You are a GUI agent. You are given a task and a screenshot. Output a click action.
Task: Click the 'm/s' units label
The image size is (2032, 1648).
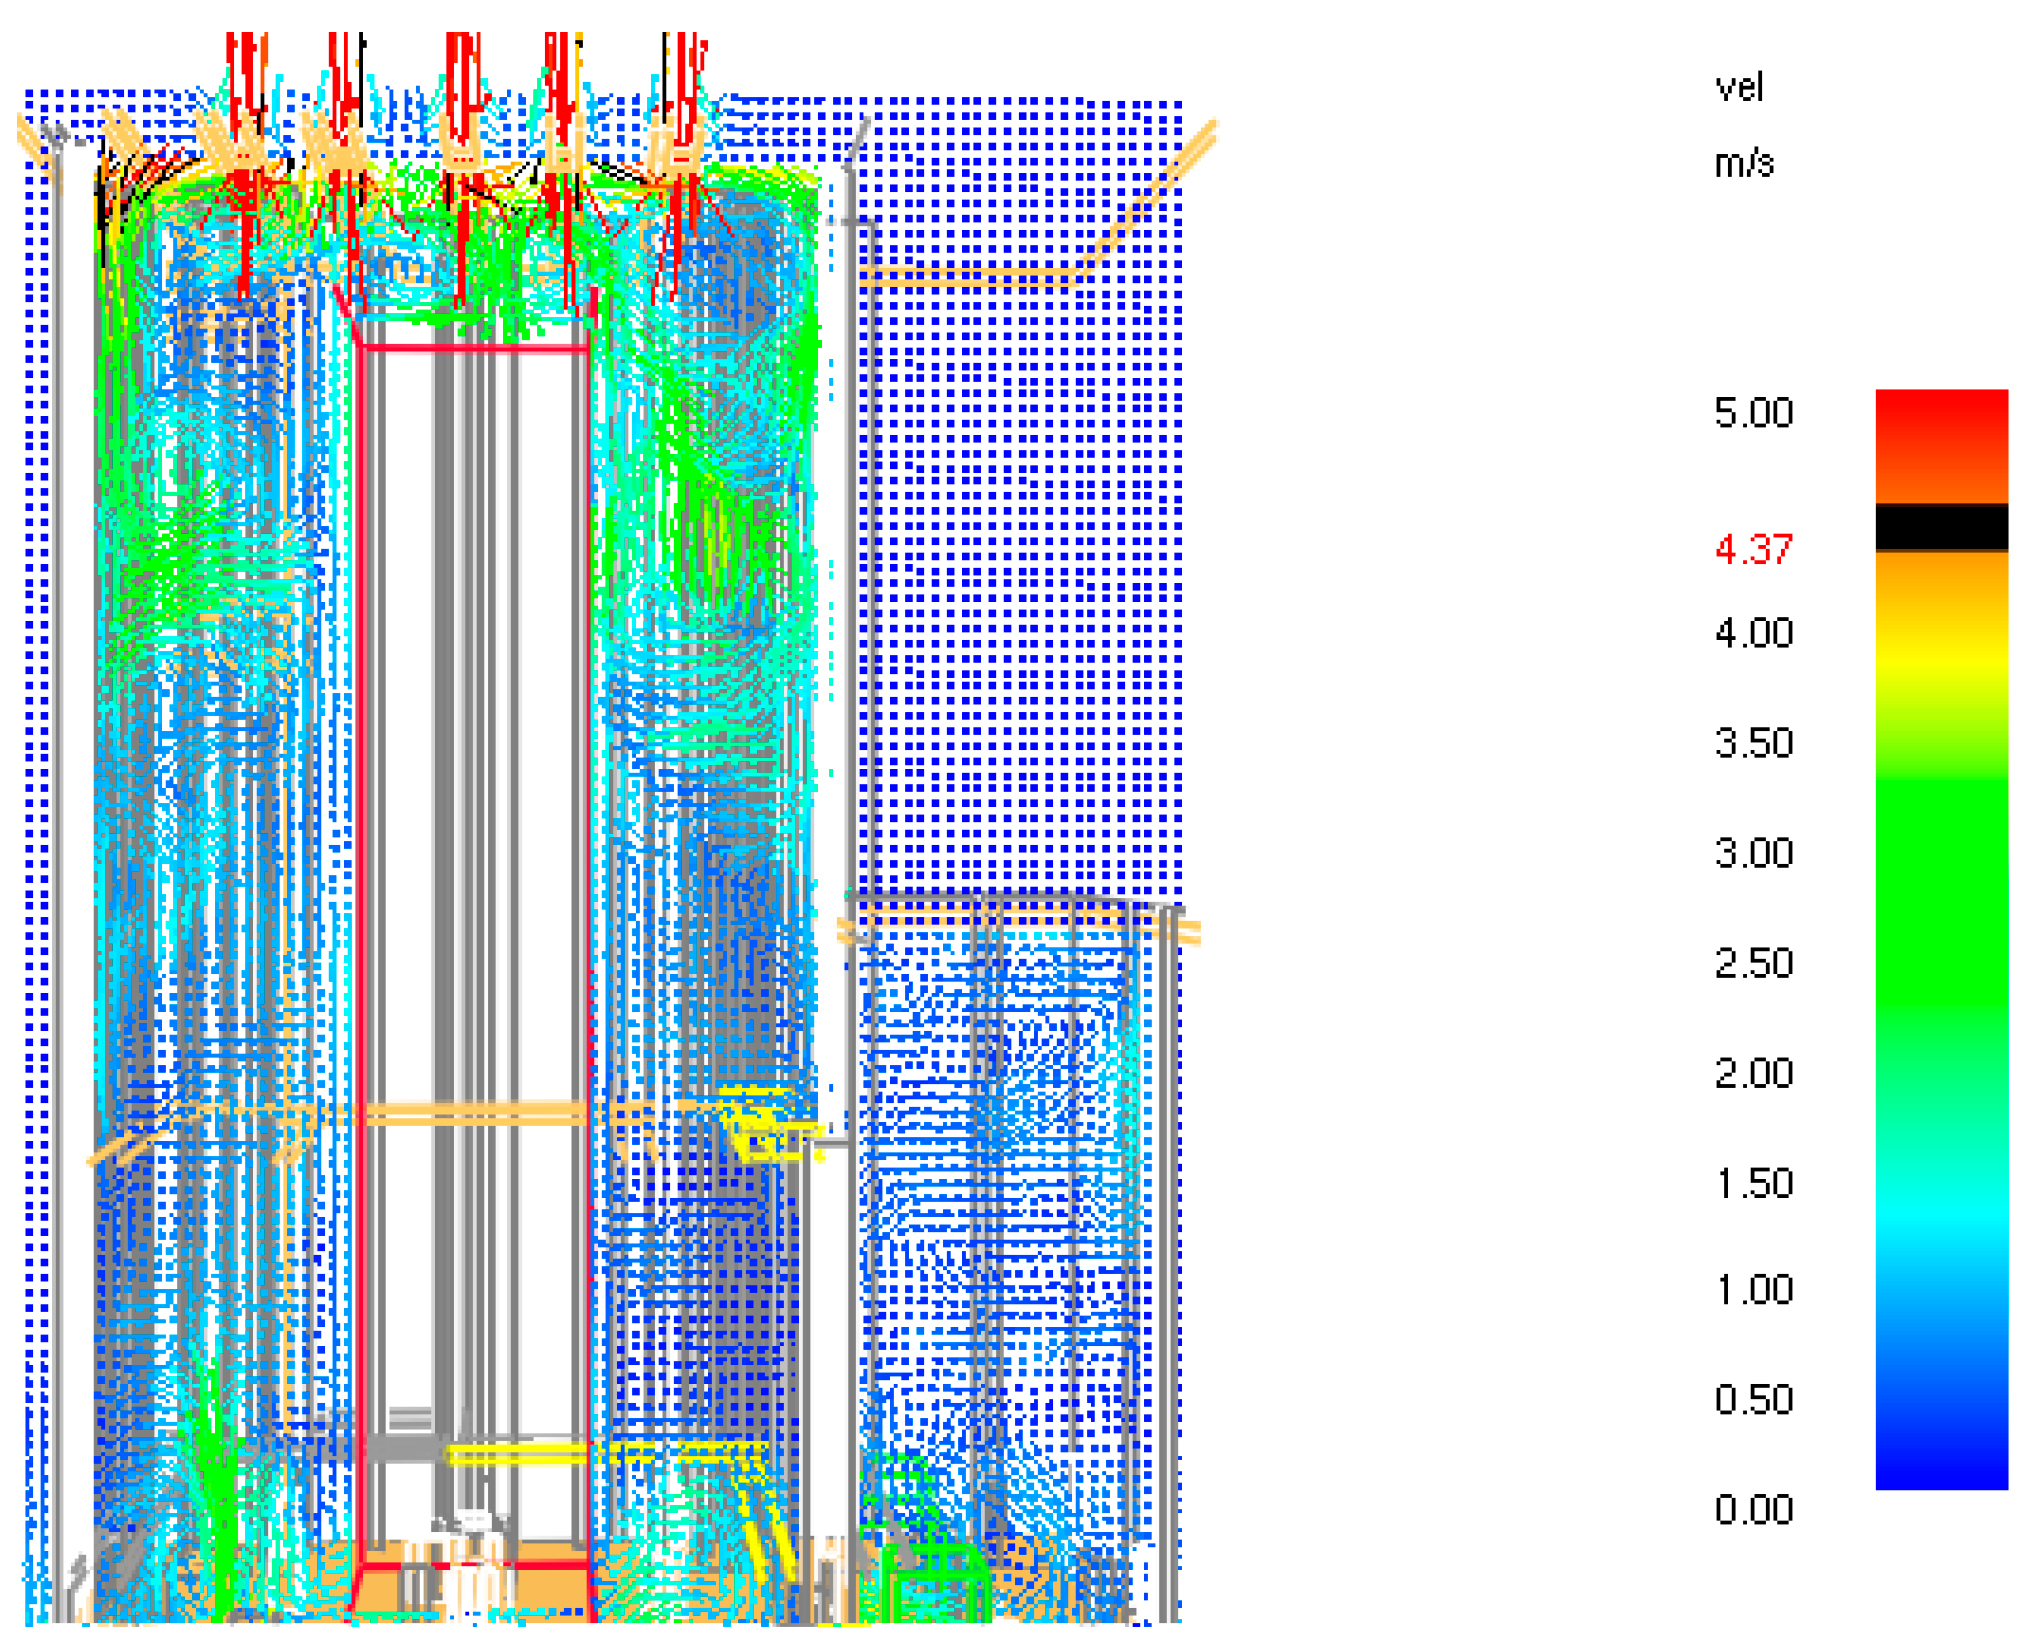tap(1744, 163)
